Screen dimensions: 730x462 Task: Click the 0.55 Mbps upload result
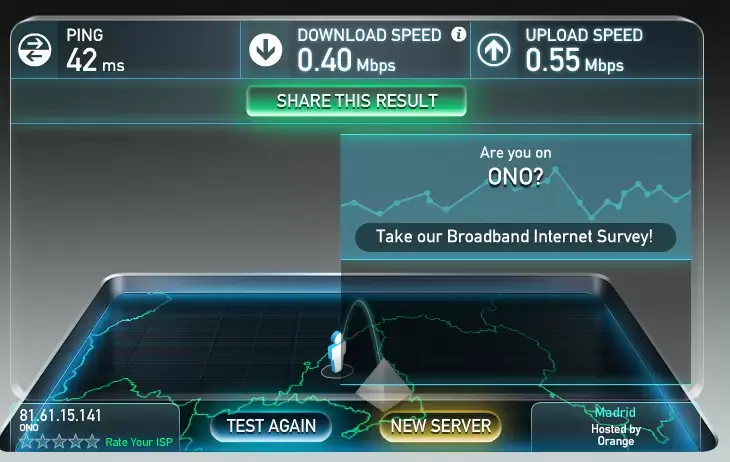pos(575,61)
